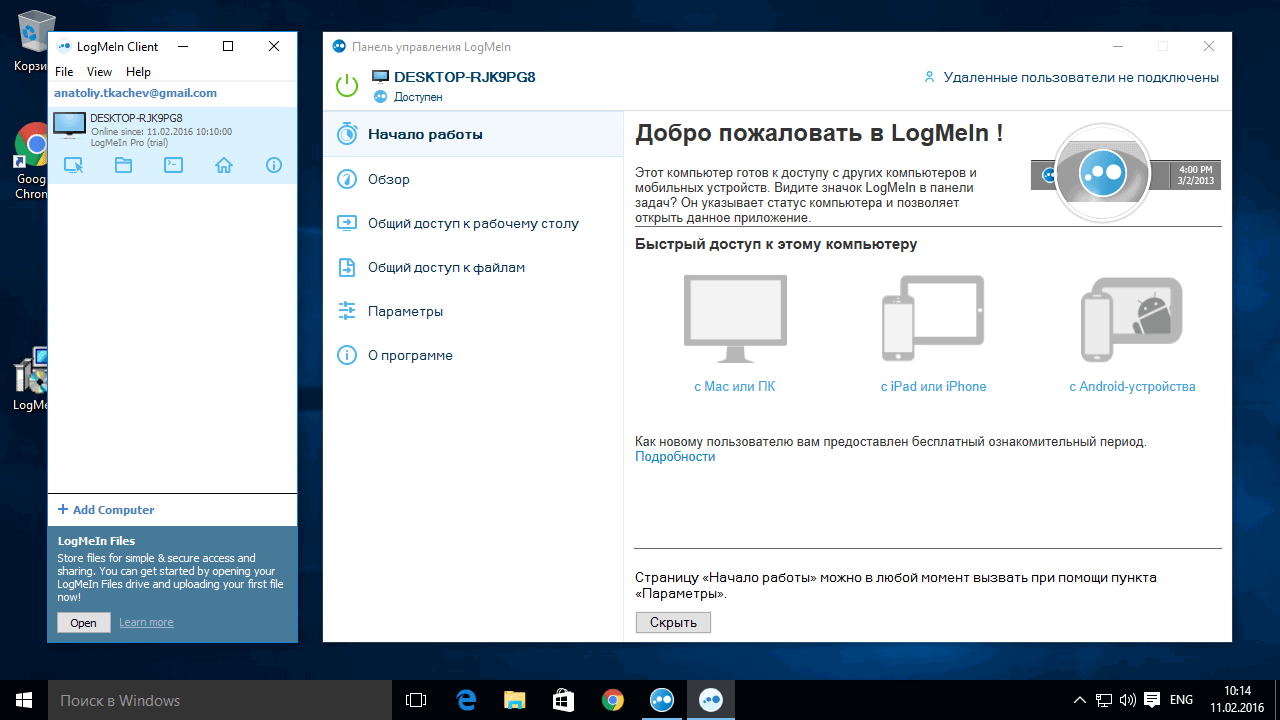Go to Общий доступ к файлам
Screen dimensions: 1280x720
[x=473, y=267]
